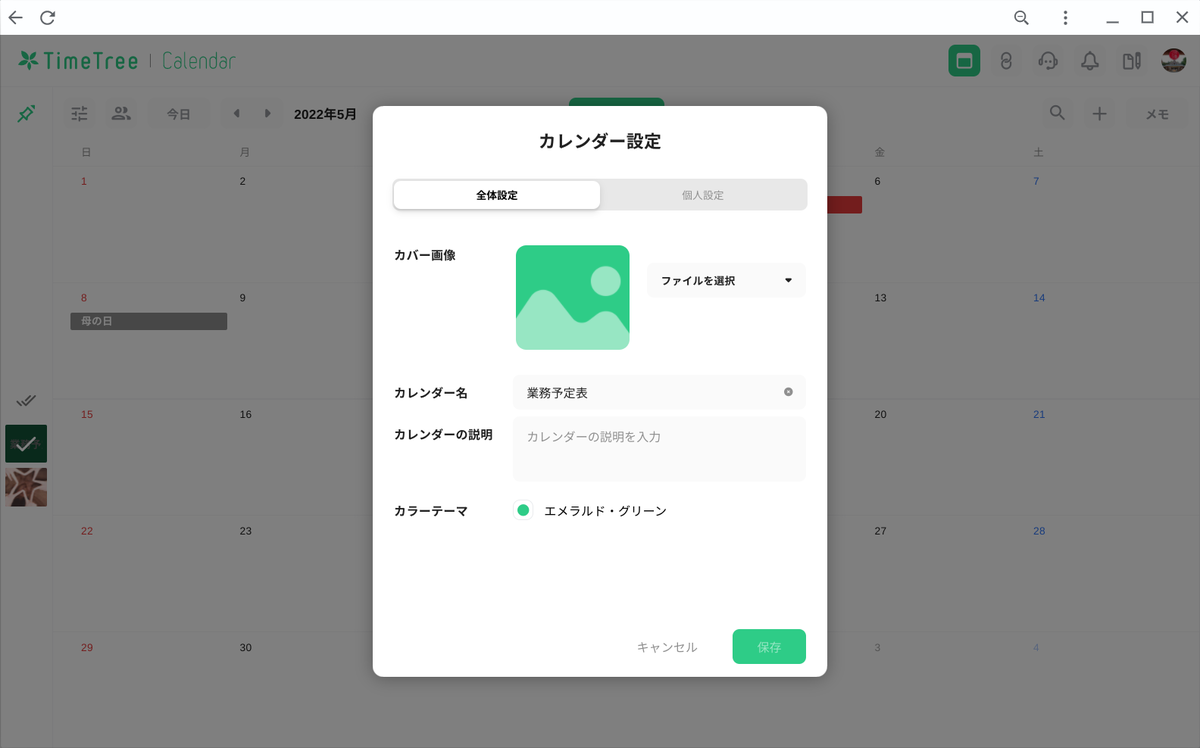The image size is (1200, 748).
Task: Click the カレンダーの説明 text area
Action: pos(659,449)
